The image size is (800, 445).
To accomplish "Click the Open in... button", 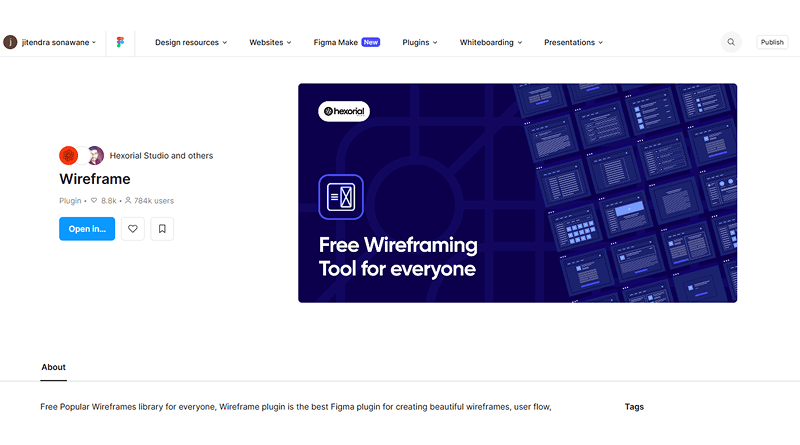I will point(87,229).
